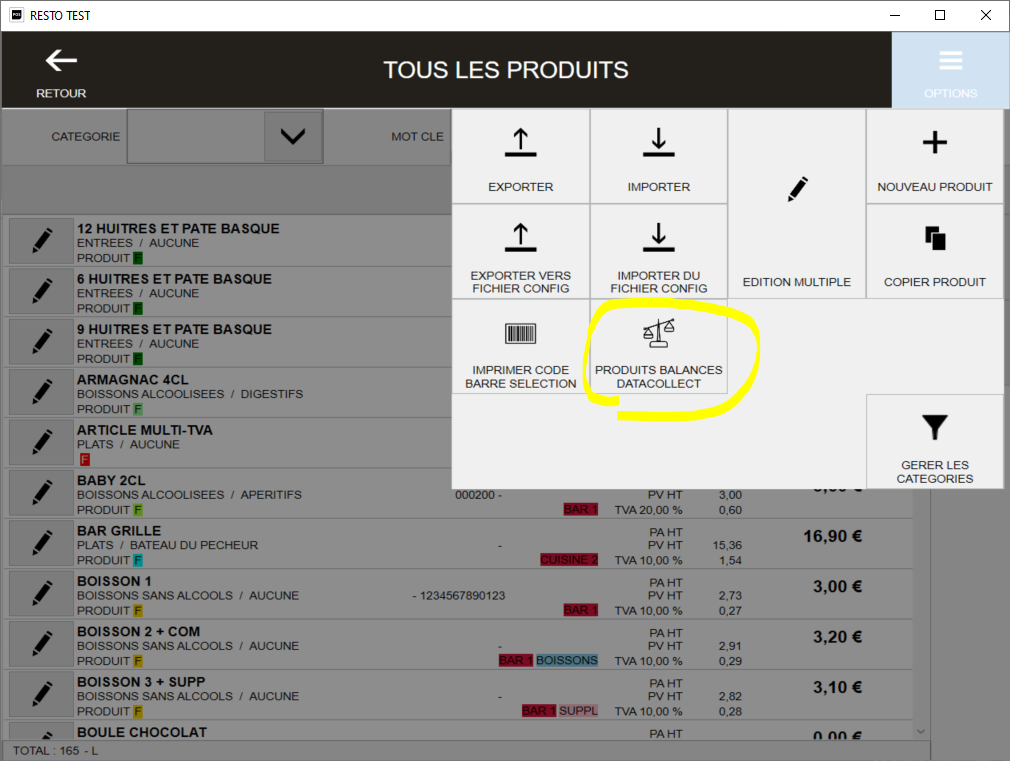This screenshot has width=1010, height=761.
Task: Edit BOISSON 2 + COM pencil icon
Action: click(x=42, y=644)
